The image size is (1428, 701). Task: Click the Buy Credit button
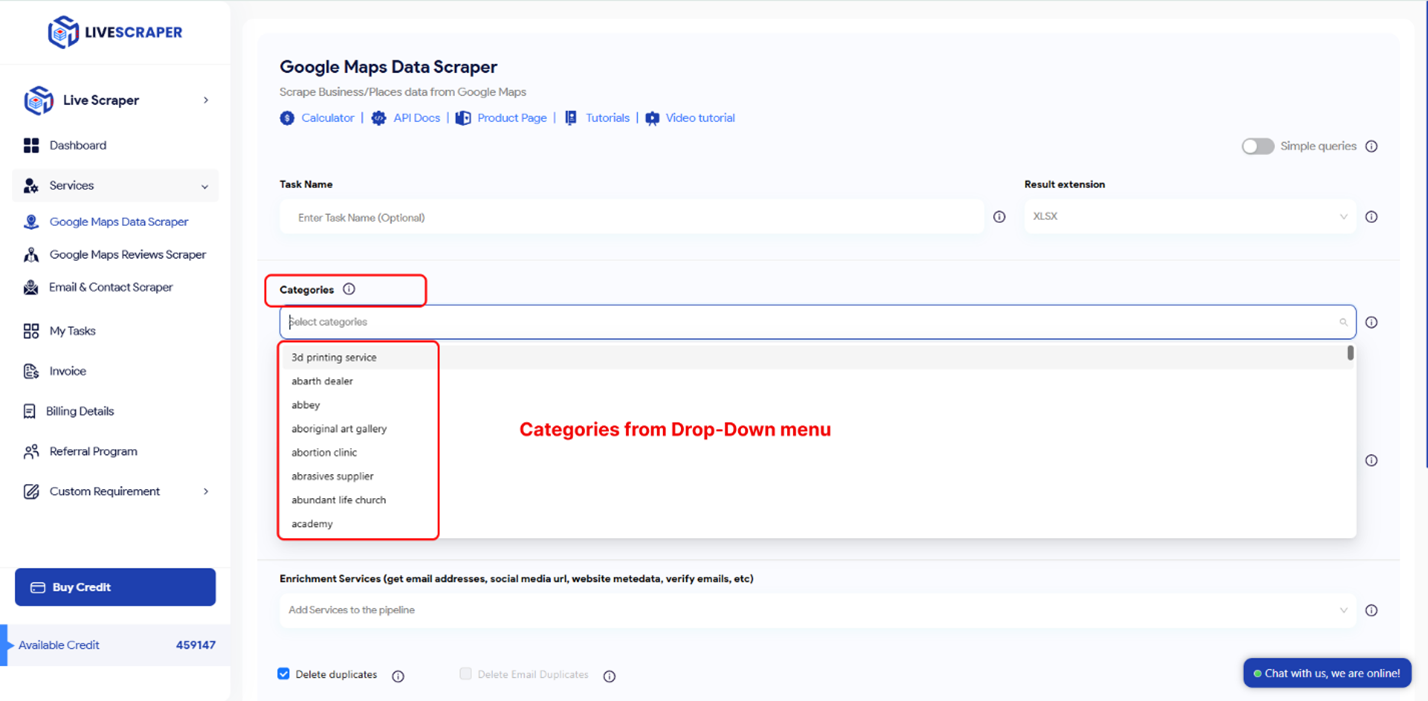tap(115, 587)
